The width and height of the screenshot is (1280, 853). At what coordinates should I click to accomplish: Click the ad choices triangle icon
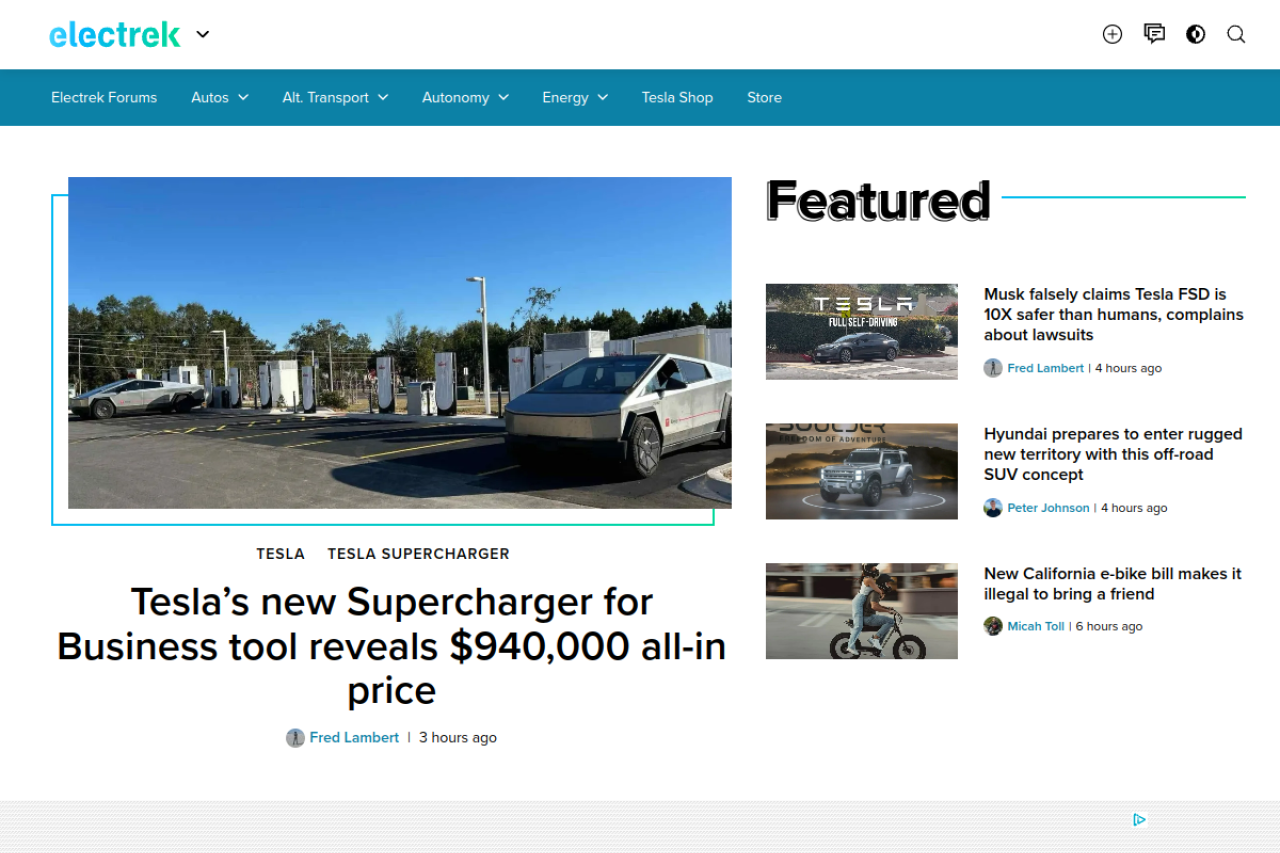(1139, 820)
